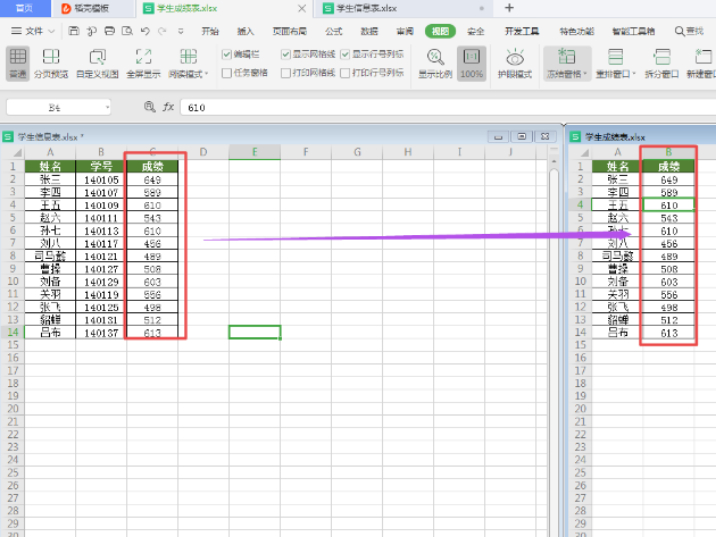Turn on 护眼模式 eye protection mode
The height and width of the screenshot is (537, 716).
[x=515, y=63]
